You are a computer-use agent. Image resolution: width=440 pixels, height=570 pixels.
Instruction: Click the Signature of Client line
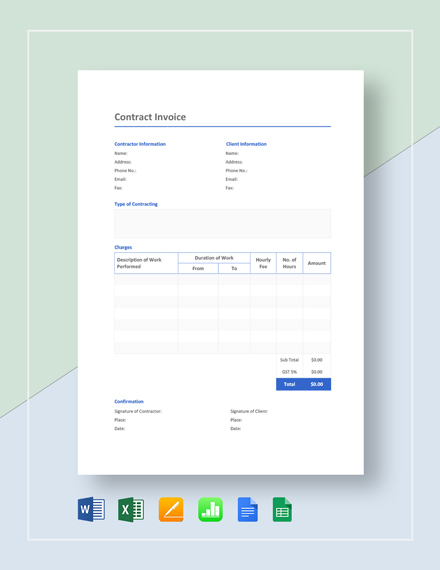pos(249,411)
